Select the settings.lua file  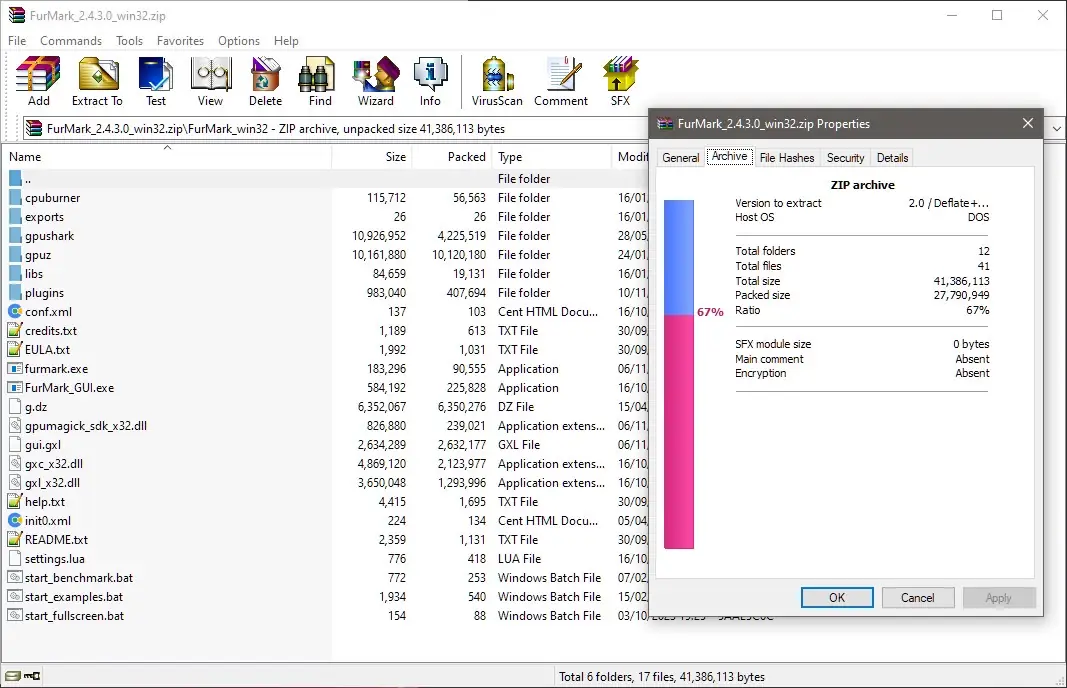pos(325,559)
